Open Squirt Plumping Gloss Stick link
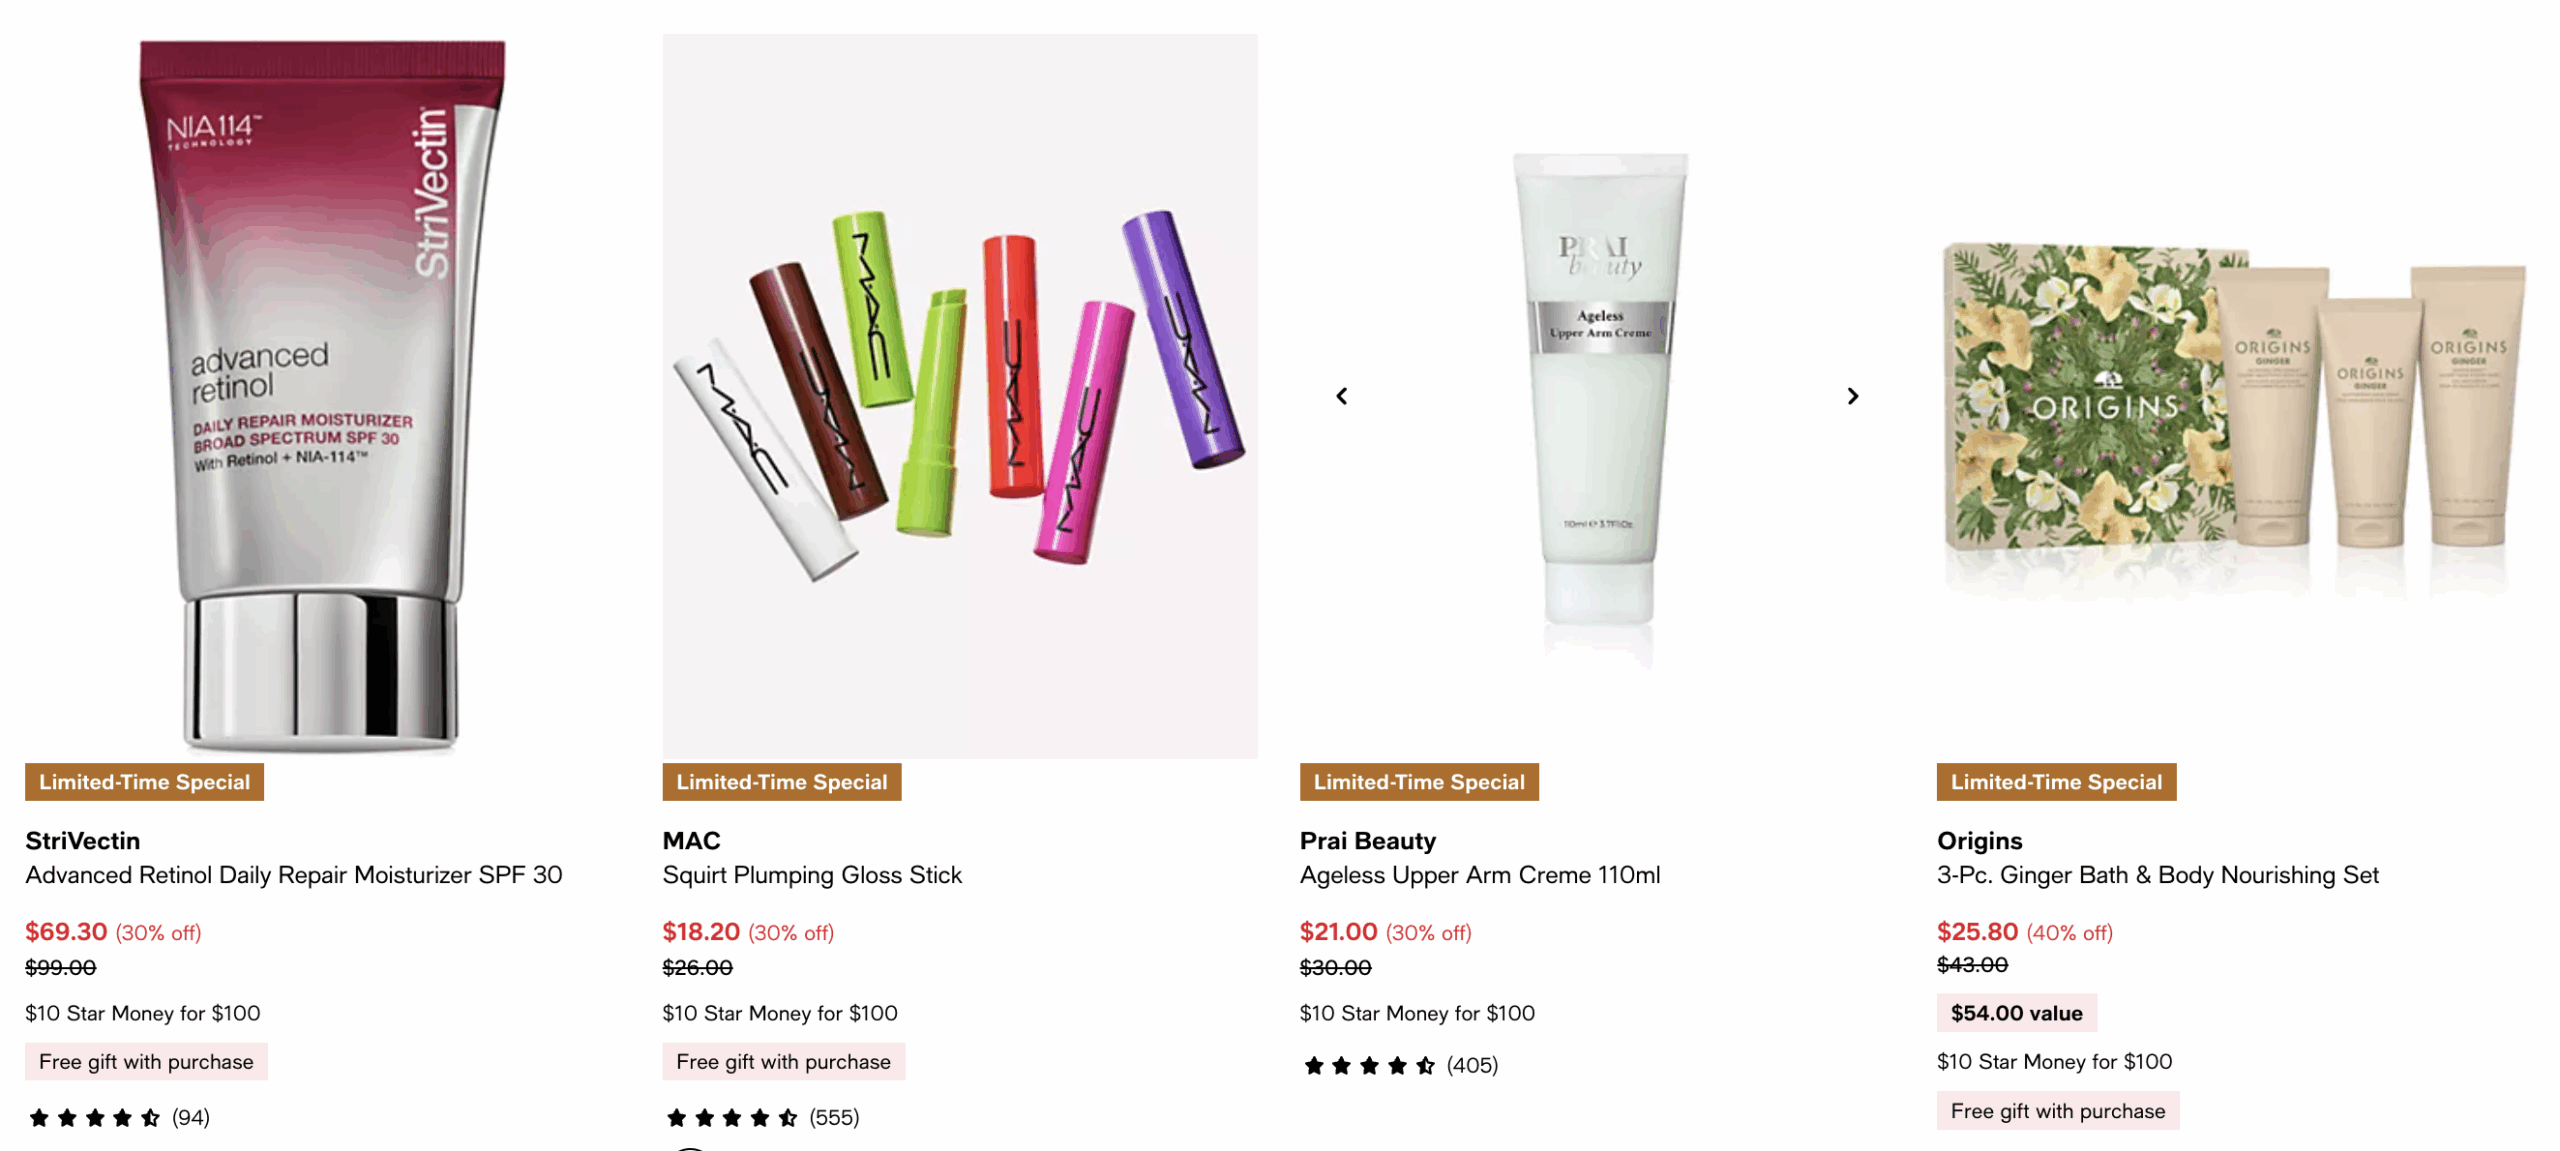Screen dimensions: 2560x1151 coord(811,875)
